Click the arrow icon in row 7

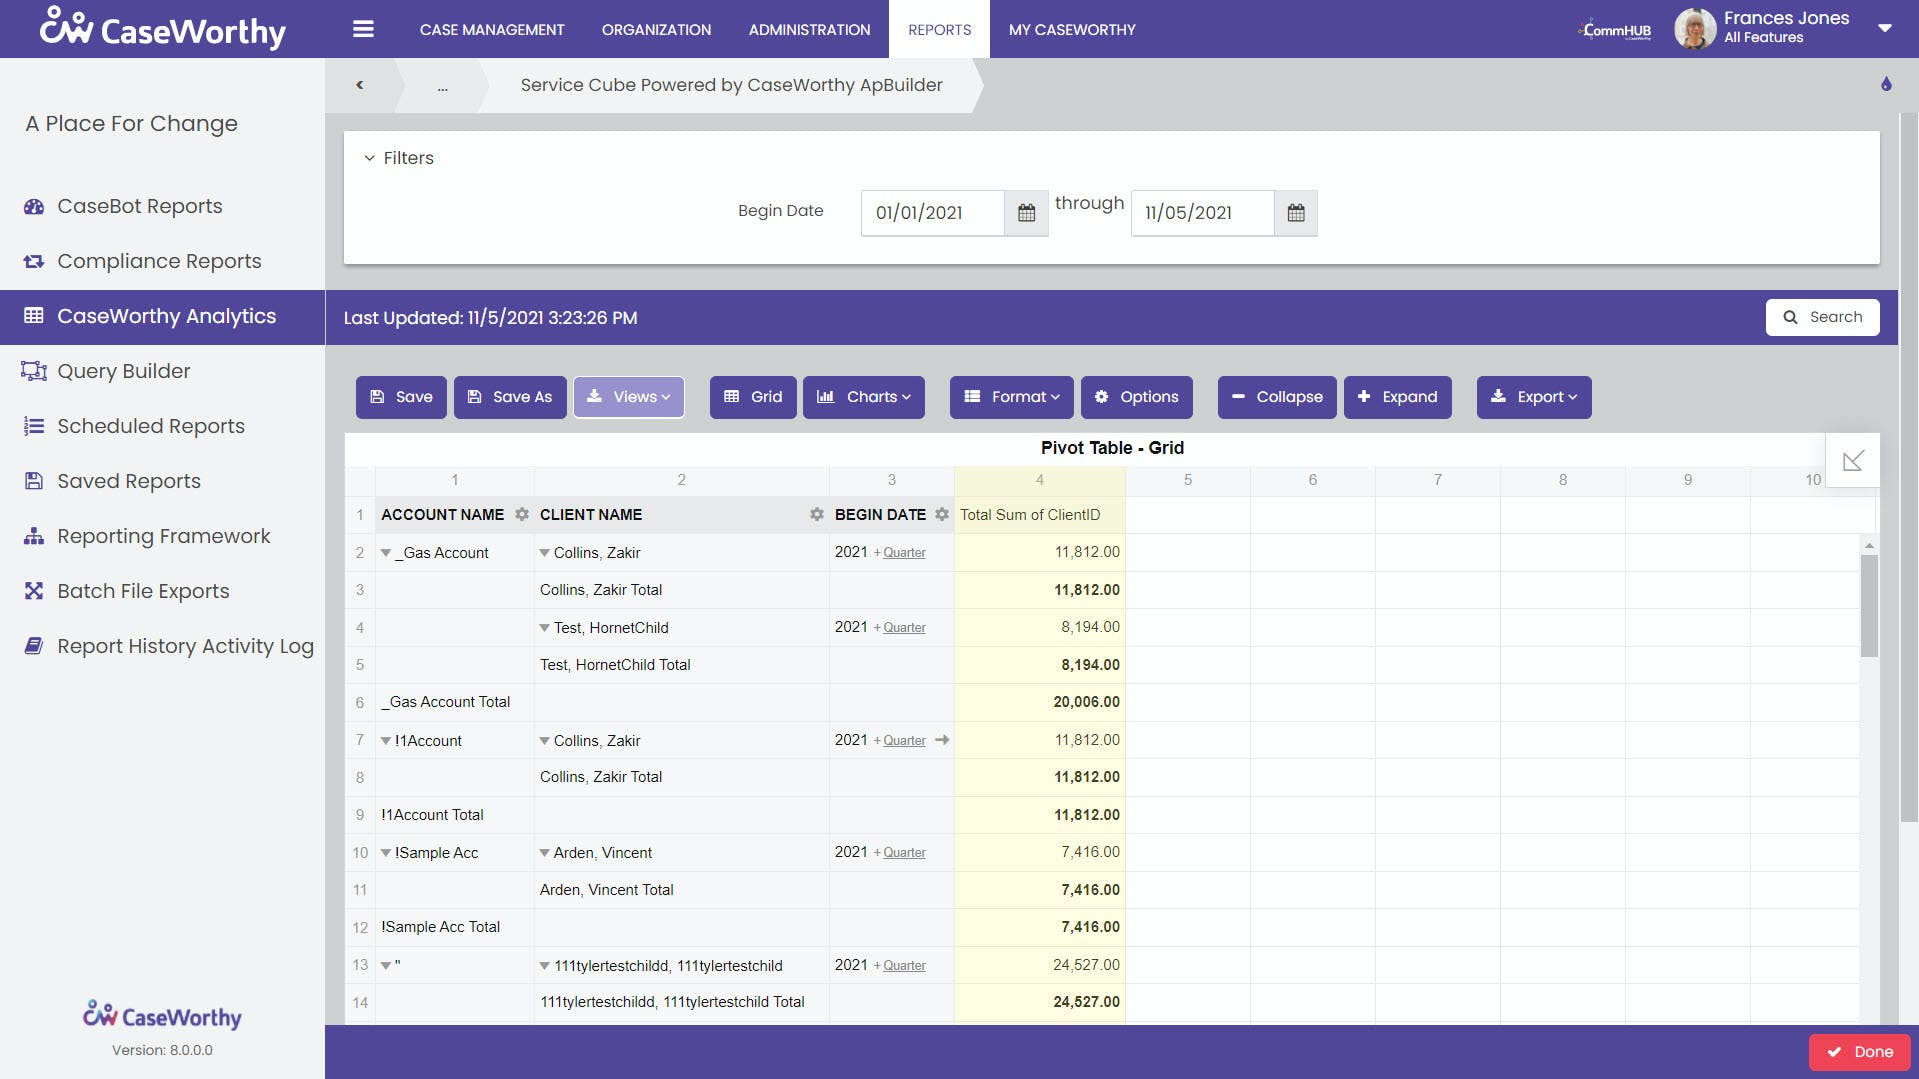click(941, 740)
